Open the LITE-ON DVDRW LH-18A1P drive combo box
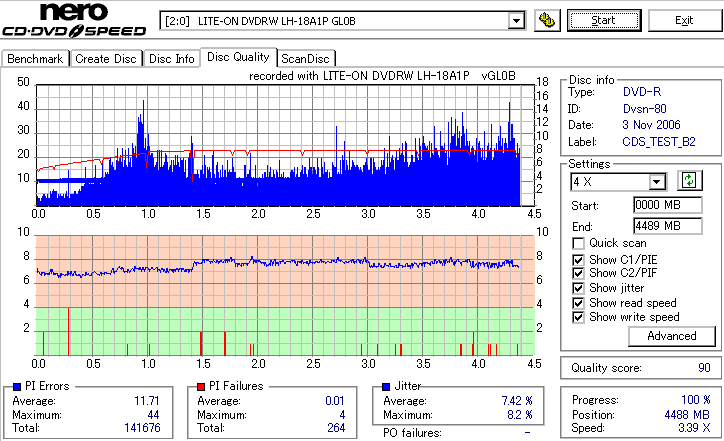The height and width of the screenshot is (441, 724). tap(342, 21)
